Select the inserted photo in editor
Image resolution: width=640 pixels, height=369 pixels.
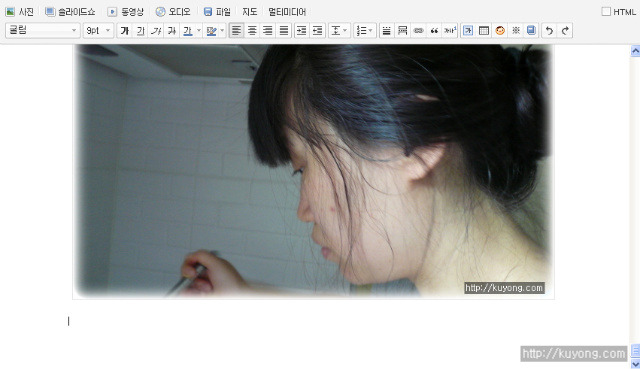pyautogui.click(x=313, y=171)
